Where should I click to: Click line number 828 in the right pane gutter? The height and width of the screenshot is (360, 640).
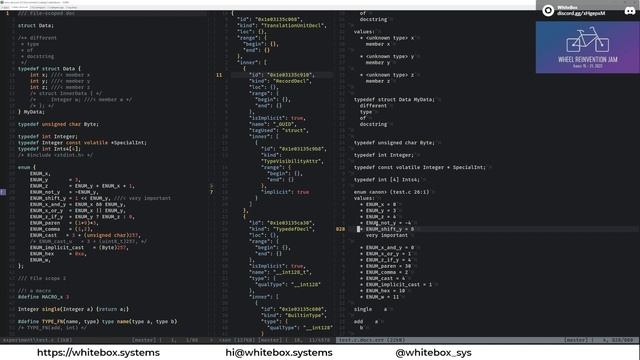[340, 229]
